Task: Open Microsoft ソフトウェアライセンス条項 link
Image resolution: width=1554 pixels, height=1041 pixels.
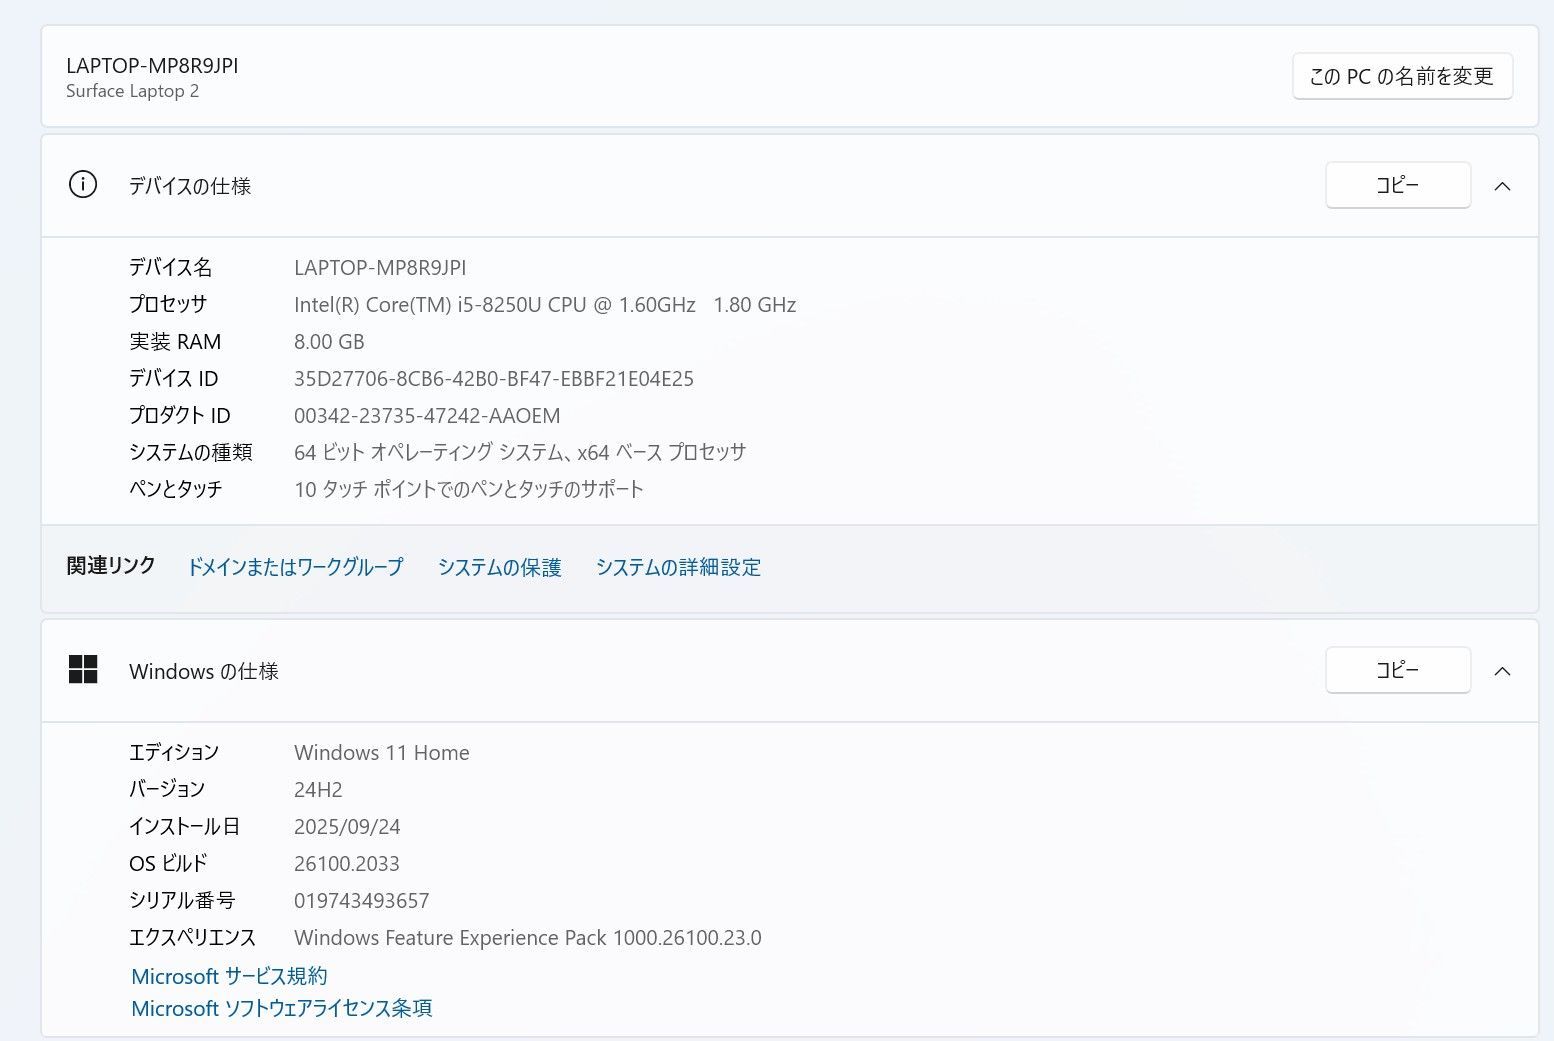Action: coord(282,1008)
